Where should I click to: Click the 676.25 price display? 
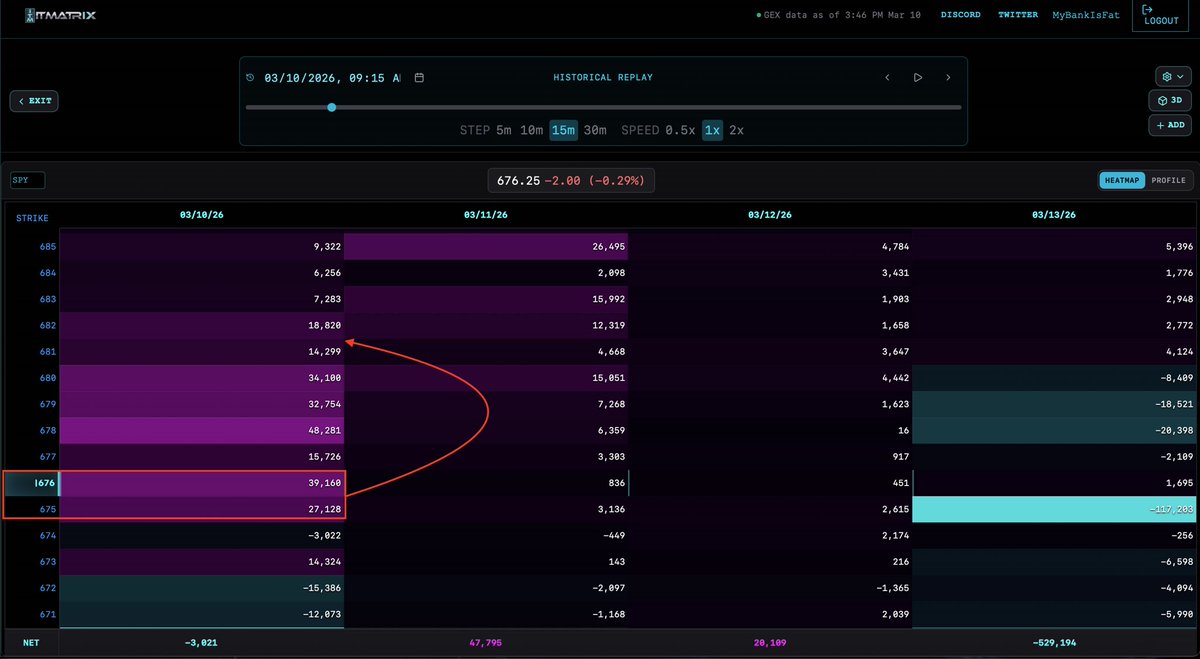pos(572,180)
